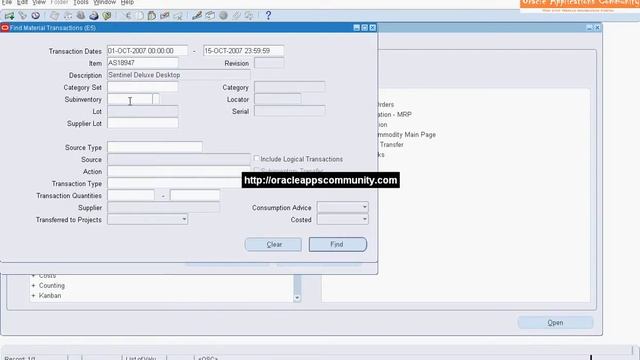The image size is (640, 360).
Task: Click the Next Step toolbar icon
Action: (x=67, y=16)
